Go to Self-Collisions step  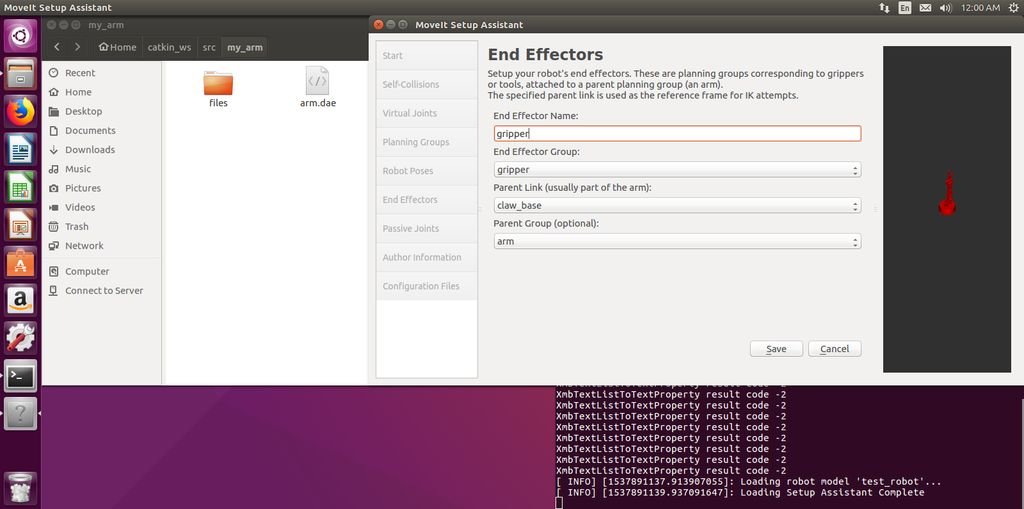(x=426, y=84)
